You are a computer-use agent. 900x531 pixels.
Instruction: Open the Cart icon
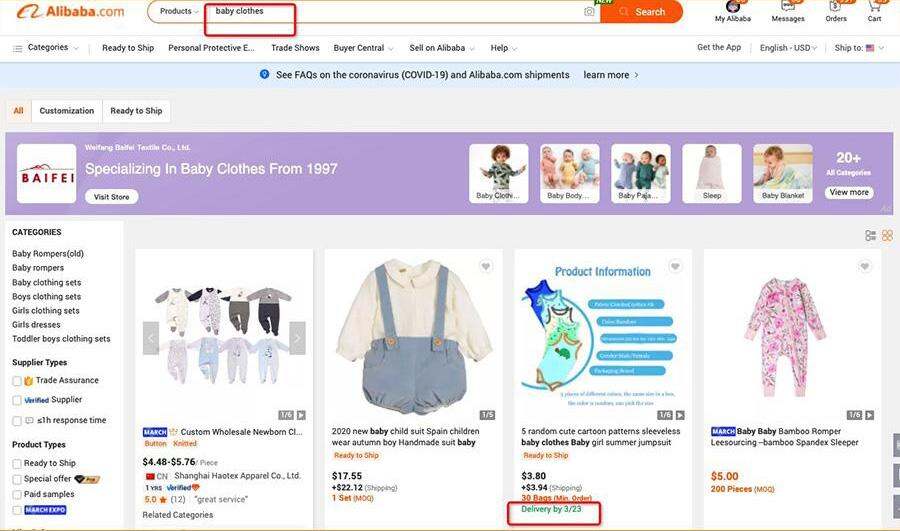874,7
